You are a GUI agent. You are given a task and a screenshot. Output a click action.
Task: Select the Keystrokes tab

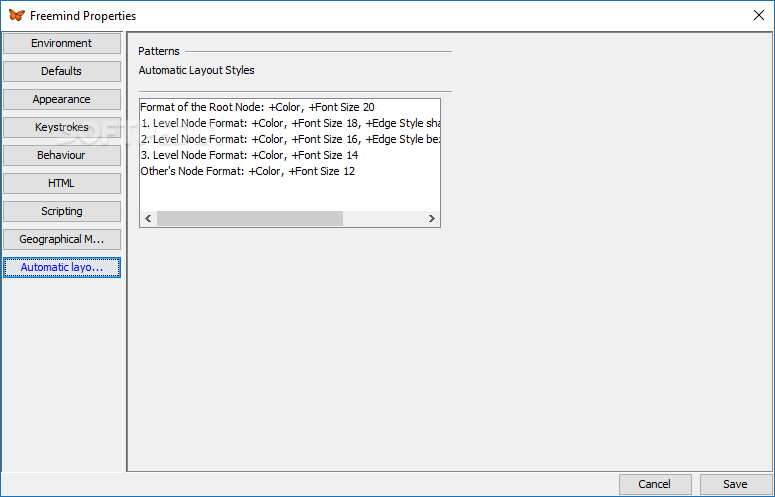click(x=62, y=127)
